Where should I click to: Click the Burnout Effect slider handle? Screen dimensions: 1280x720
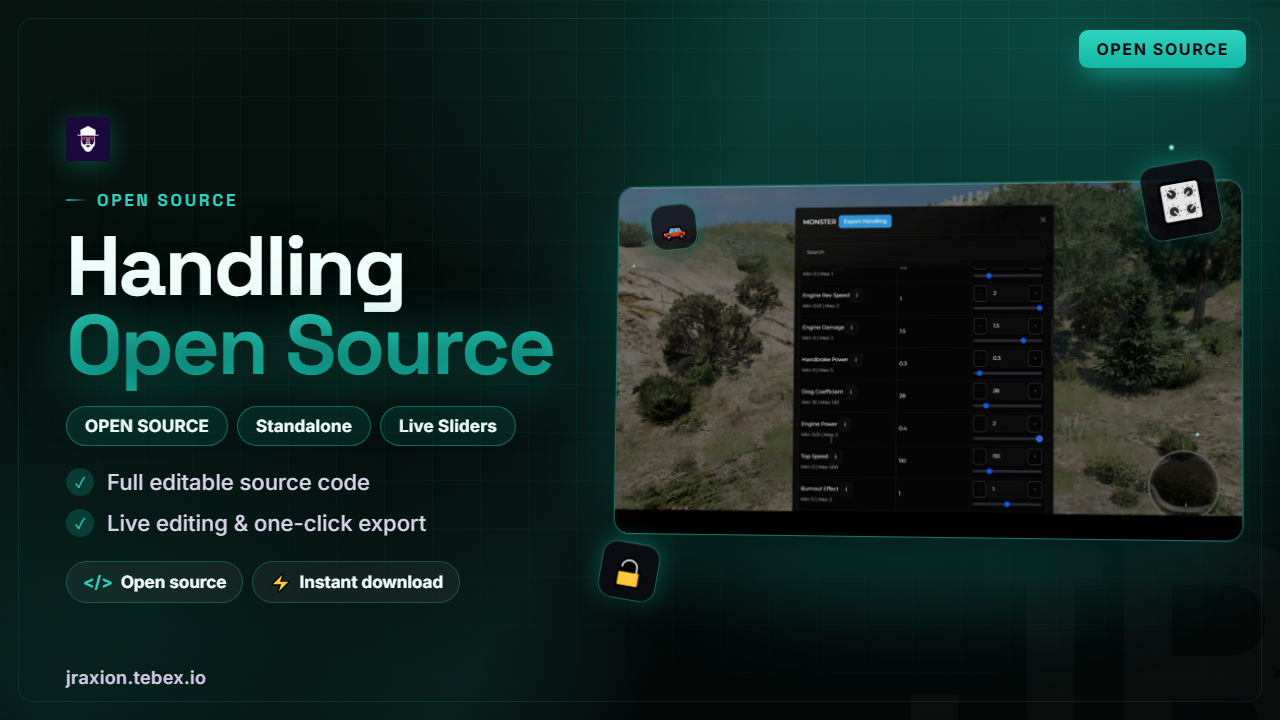[1007, 504]
